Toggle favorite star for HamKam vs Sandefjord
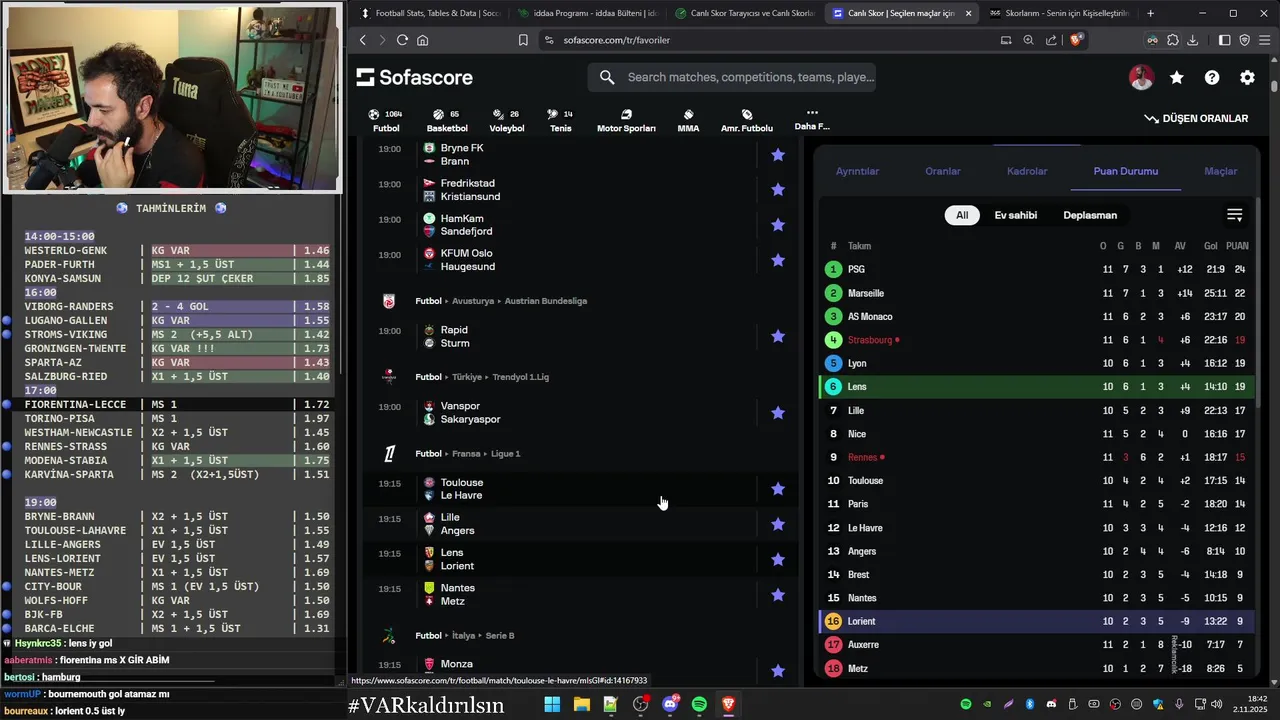This screenshot has height=720, width=1280. click(x=778, y=225)
